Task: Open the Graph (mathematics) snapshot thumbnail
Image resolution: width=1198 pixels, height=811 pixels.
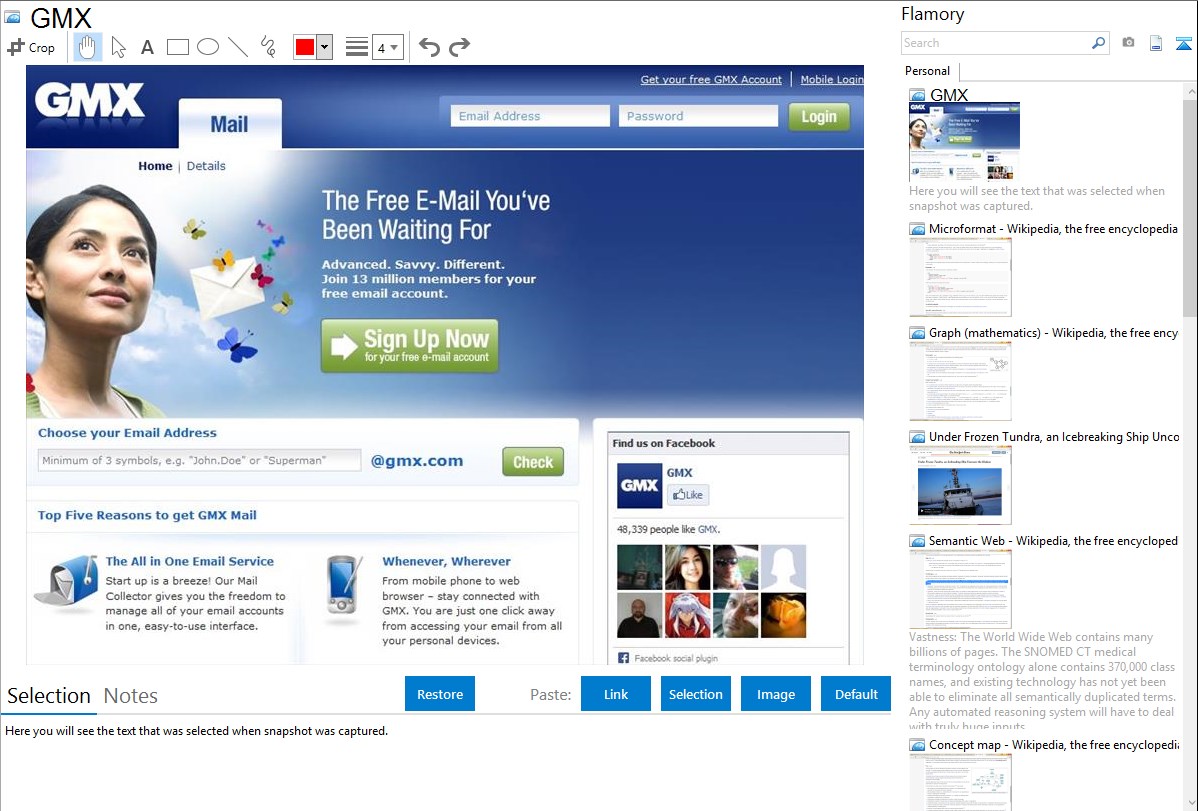Action: click(960, 381)
